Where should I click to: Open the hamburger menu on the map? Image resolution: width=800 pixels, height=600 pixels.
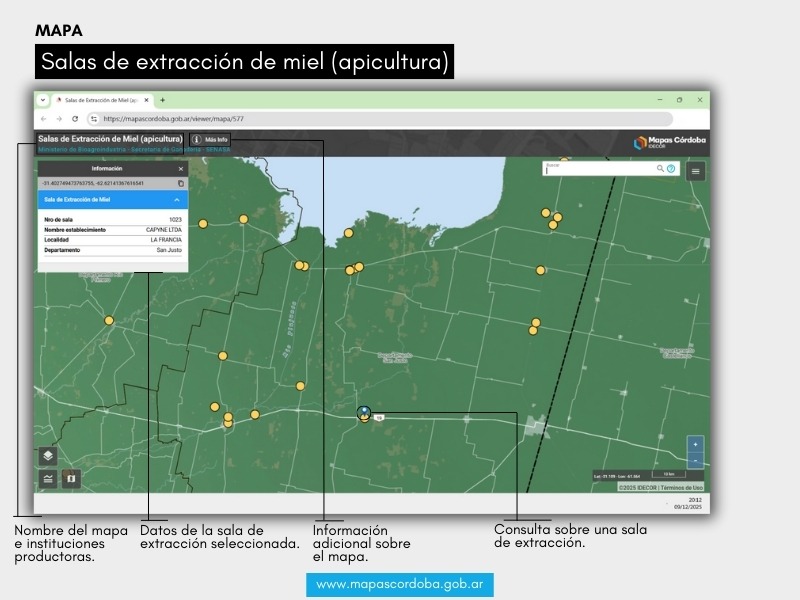pos(696,171)
